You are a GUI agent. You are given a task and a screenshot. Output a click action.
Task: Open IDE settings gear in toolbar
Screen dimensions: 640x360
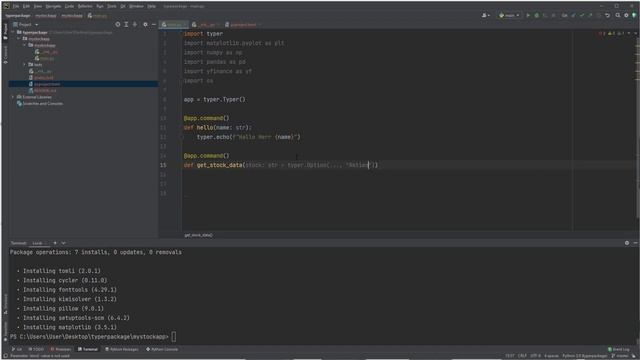pos(626,15)
